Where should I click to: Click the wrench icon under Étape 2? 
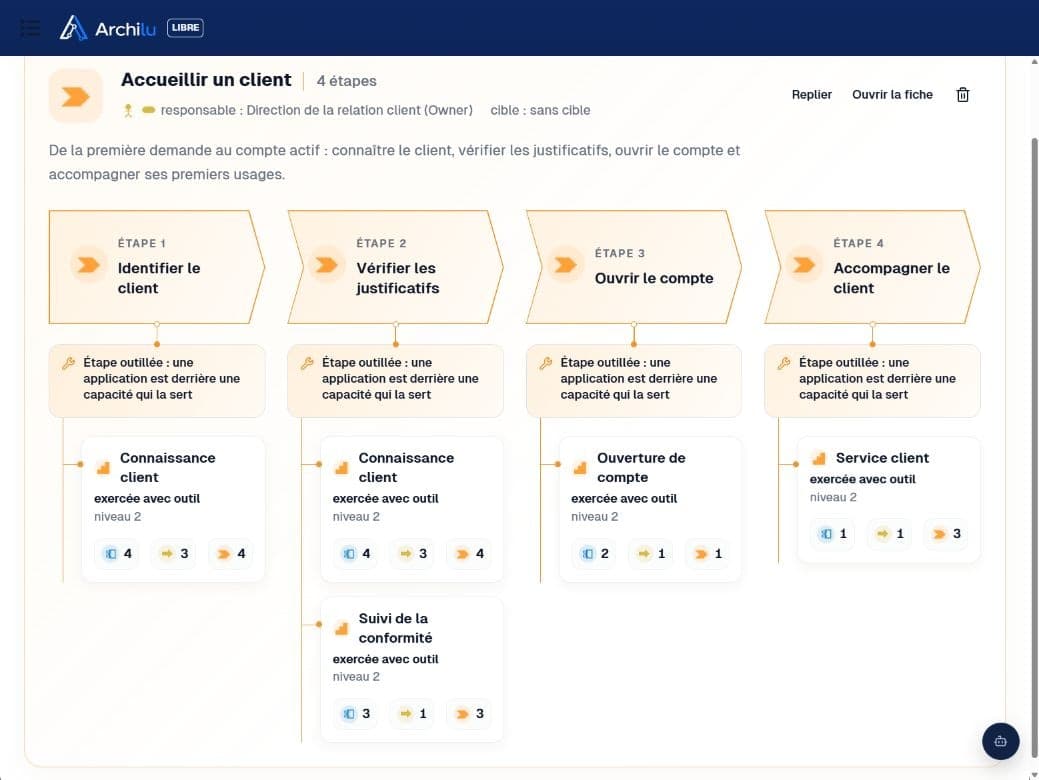(x=307, y=363)
